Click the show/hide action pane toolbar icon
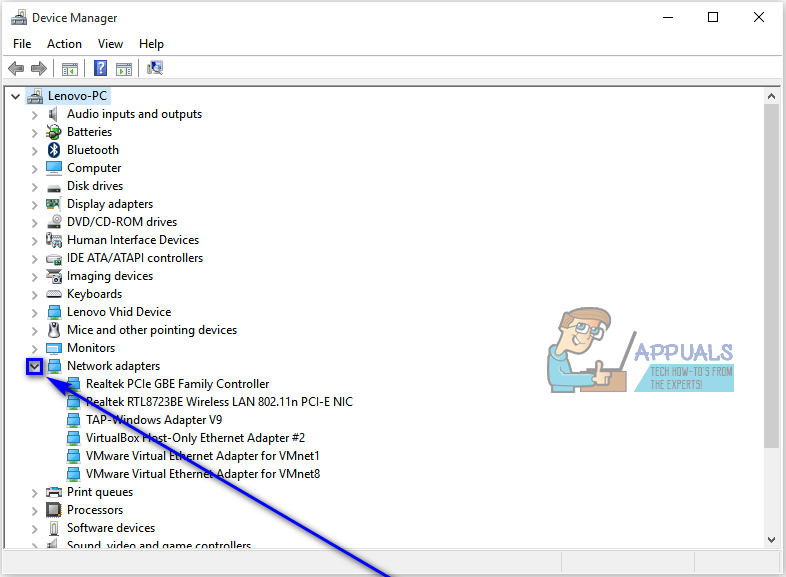 pos(124,69)
